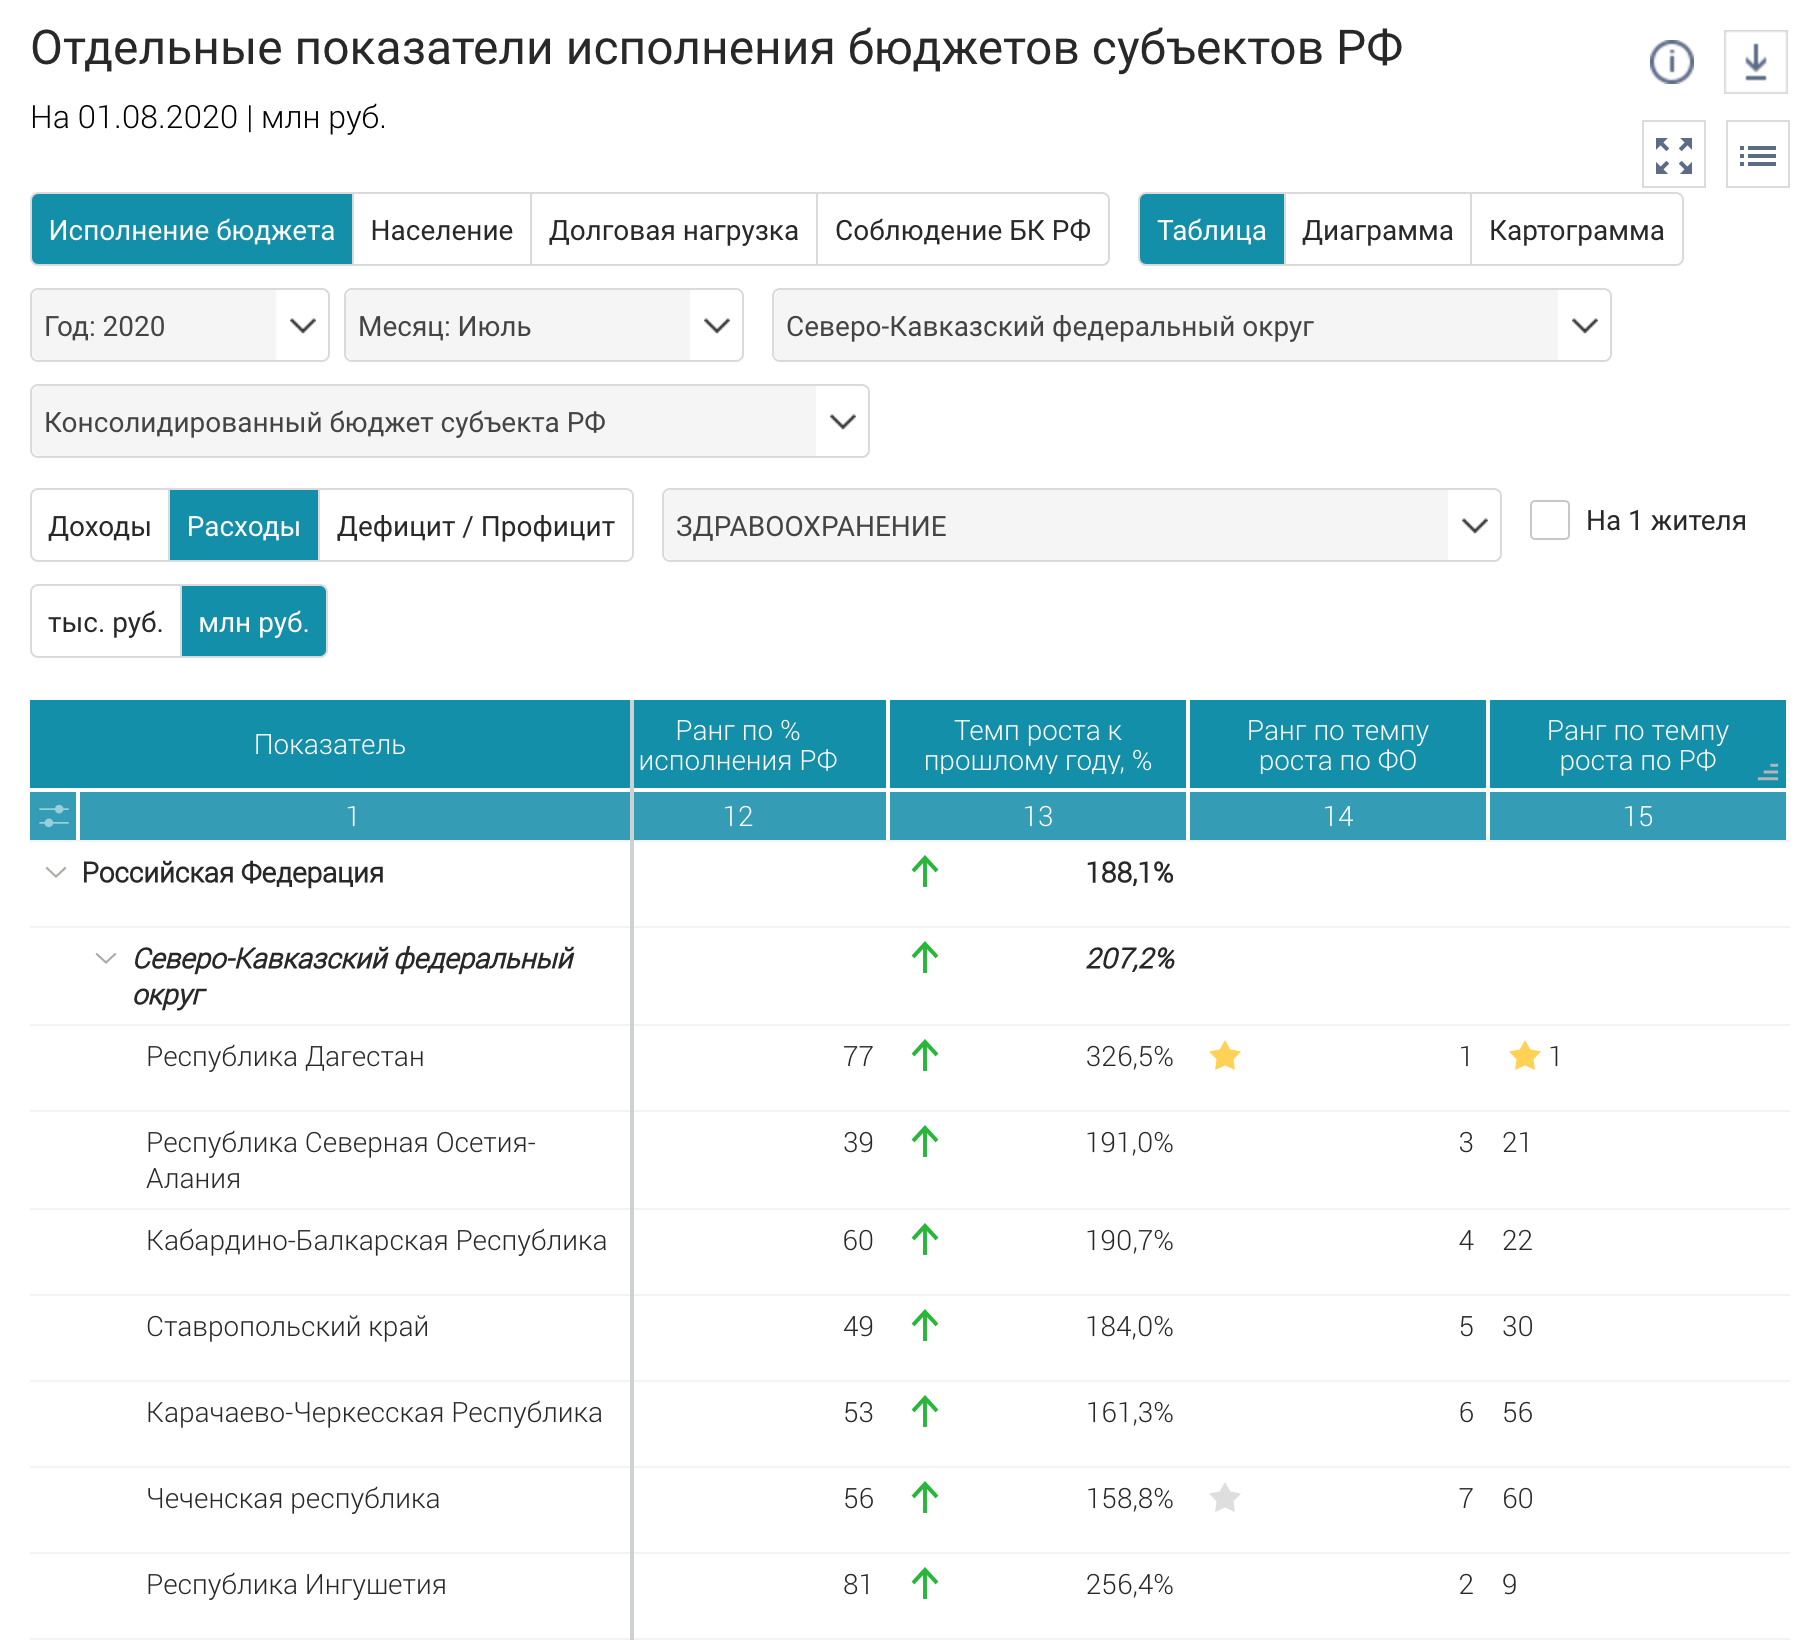Open the list menu icon
This screenshot has width=1814, height=1644.
click(1757, 156)
